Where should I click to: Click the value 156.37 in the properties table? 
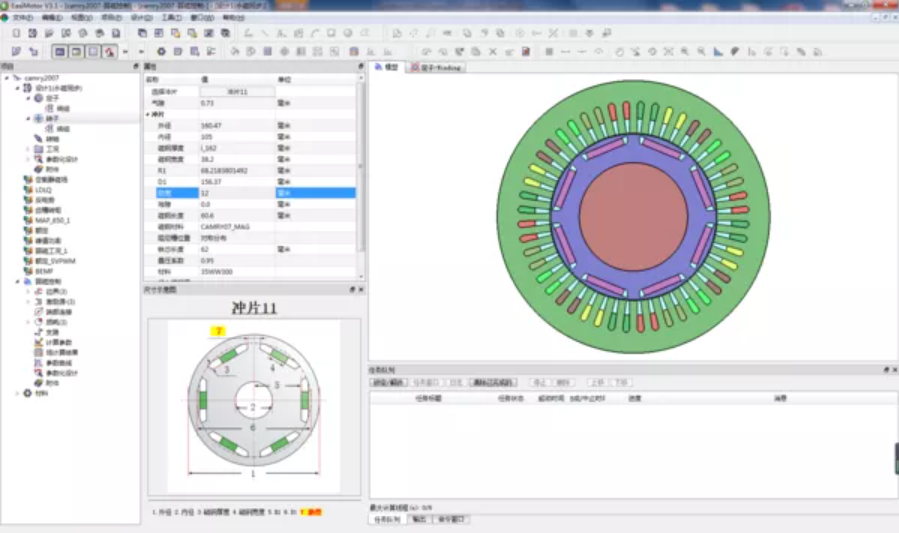pos(210,182)
